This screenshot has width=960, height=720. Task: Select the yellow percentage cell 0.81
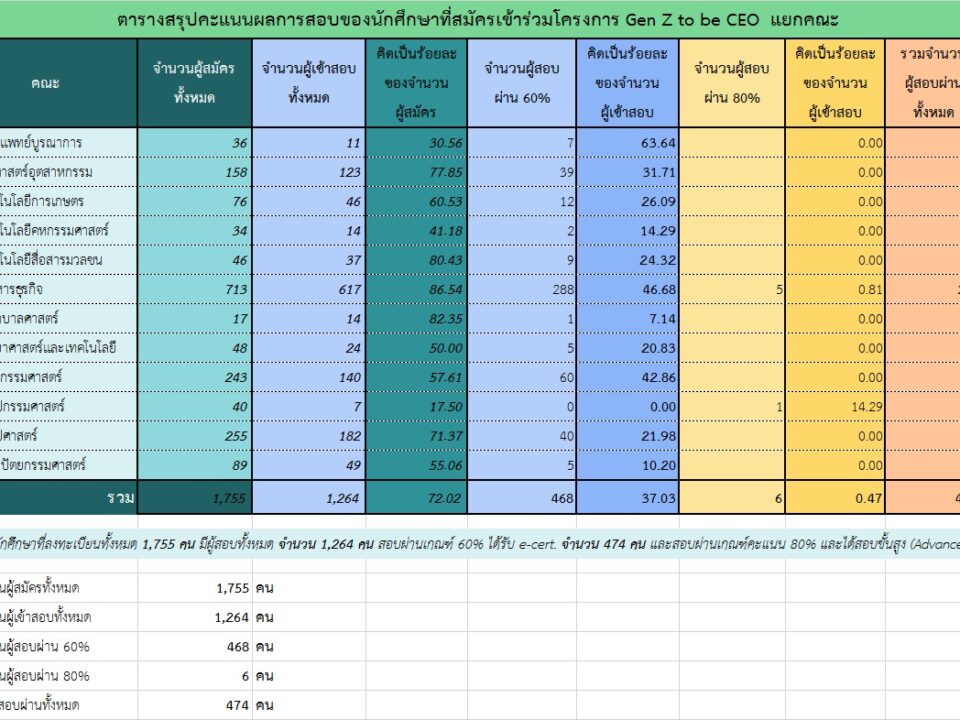835,289
